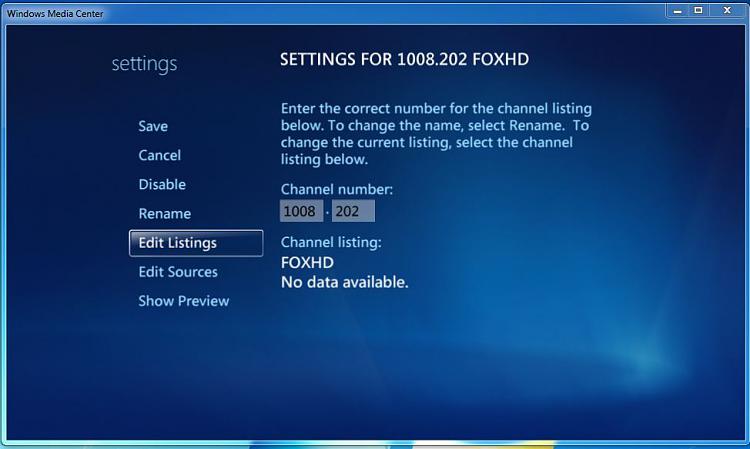This screenshot has width=750, height=449.
Task: Select Cancel in the settings menu
Action: (160, 155)
